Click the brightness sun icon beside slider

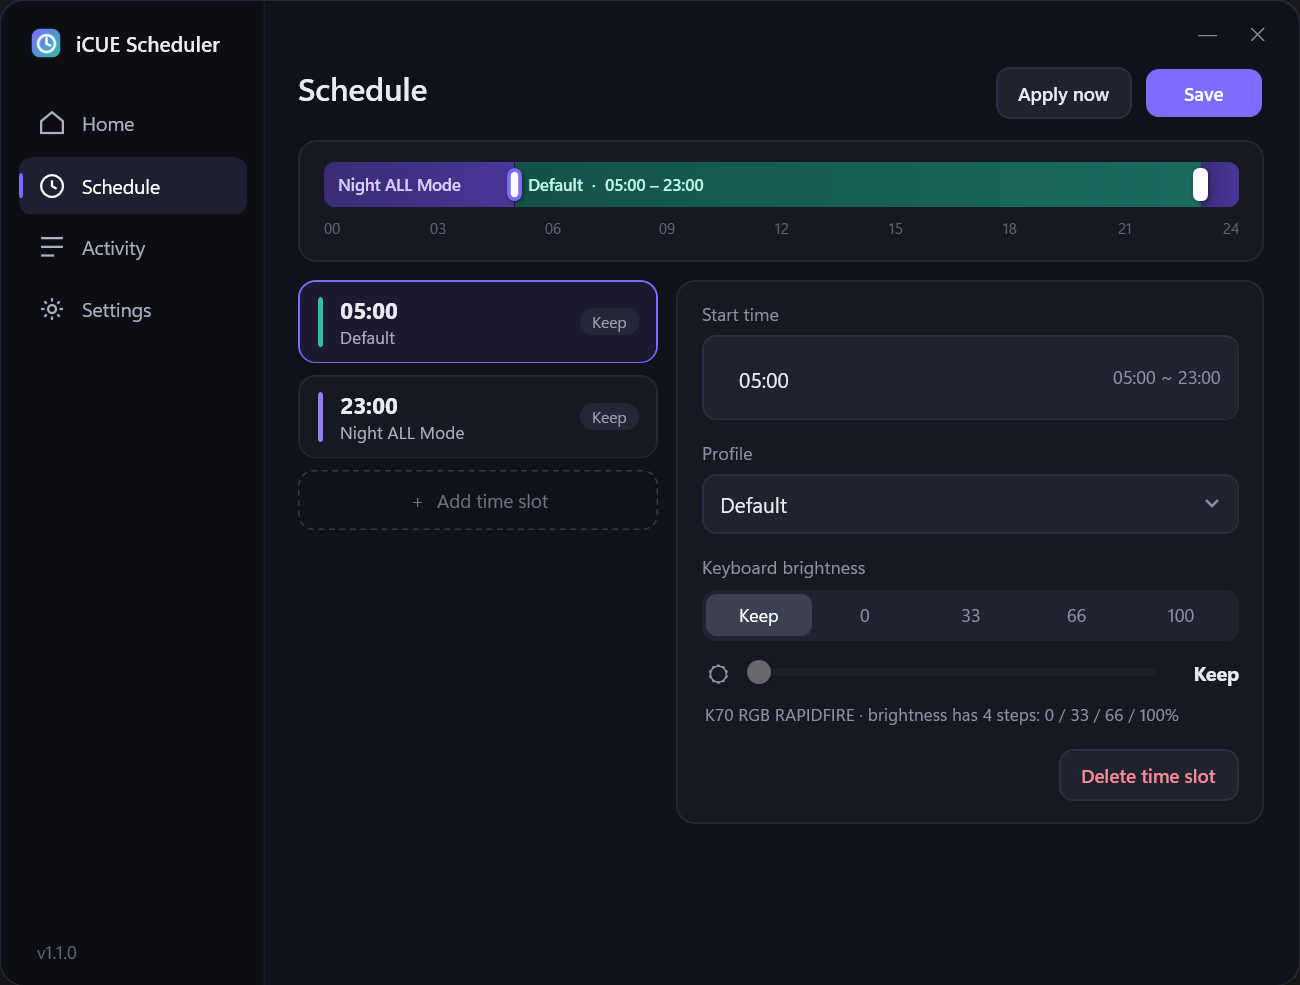(x=718, y=674)
